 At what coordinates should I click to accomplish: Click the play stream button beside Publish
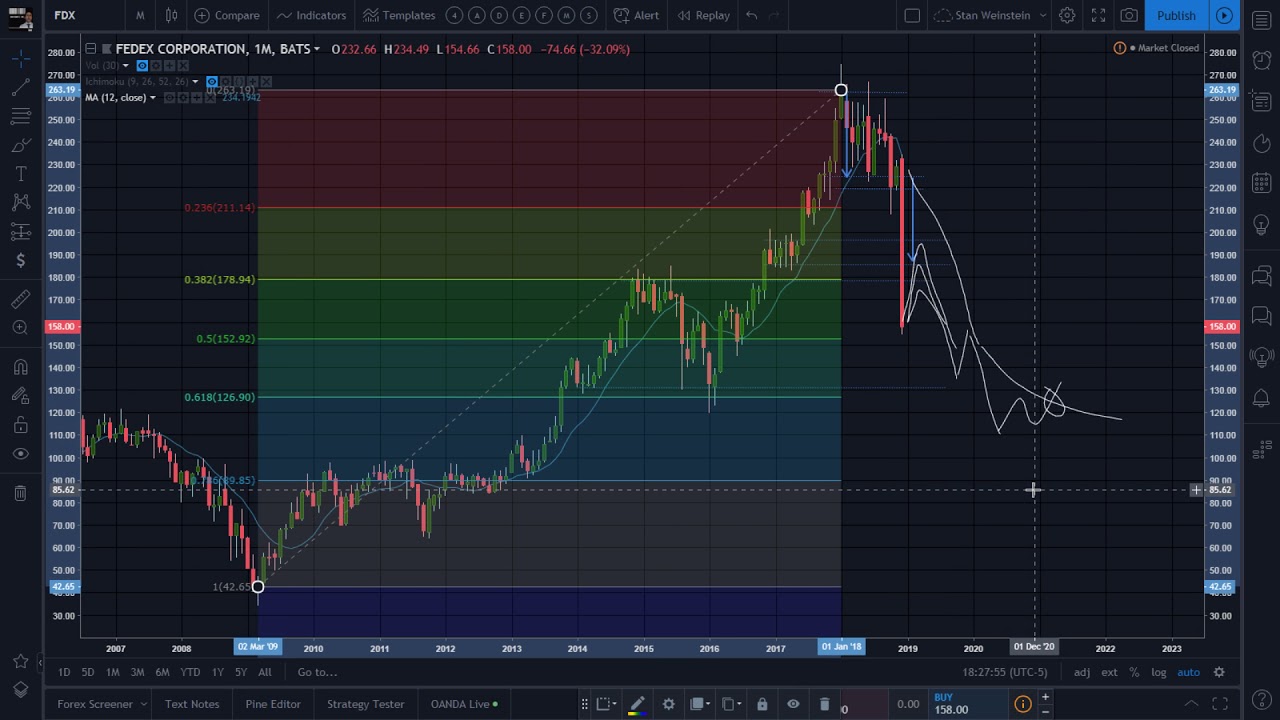coord(1224,15)
